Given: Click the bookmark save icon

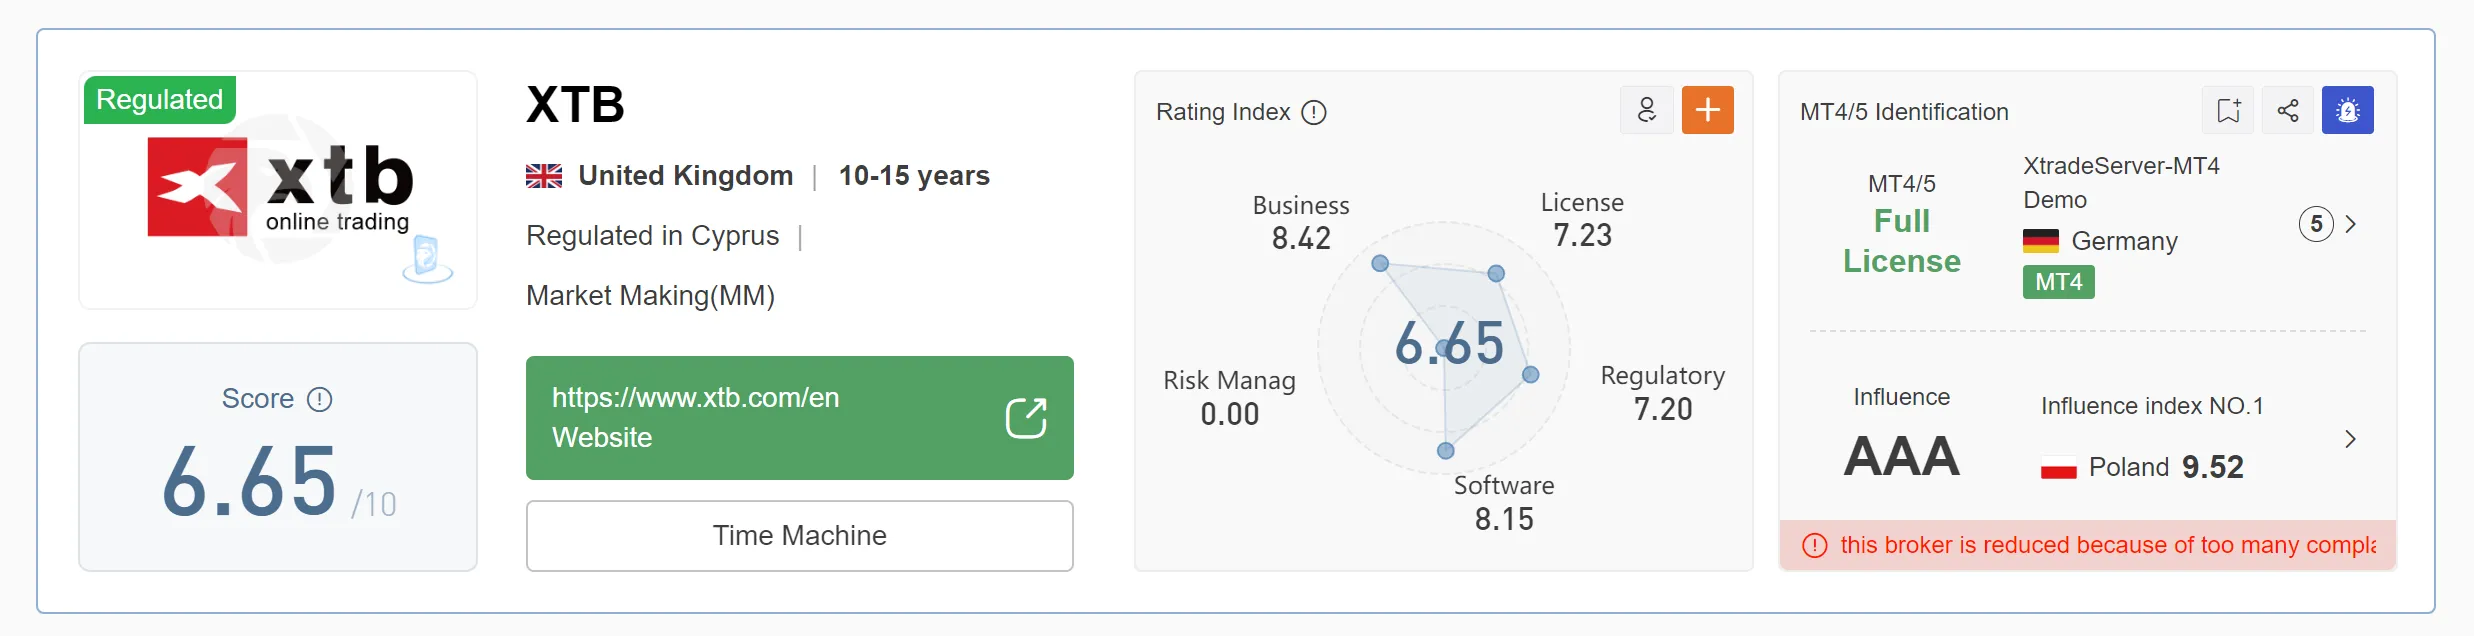Looking at the screenshot, I should coord(2228,110).
